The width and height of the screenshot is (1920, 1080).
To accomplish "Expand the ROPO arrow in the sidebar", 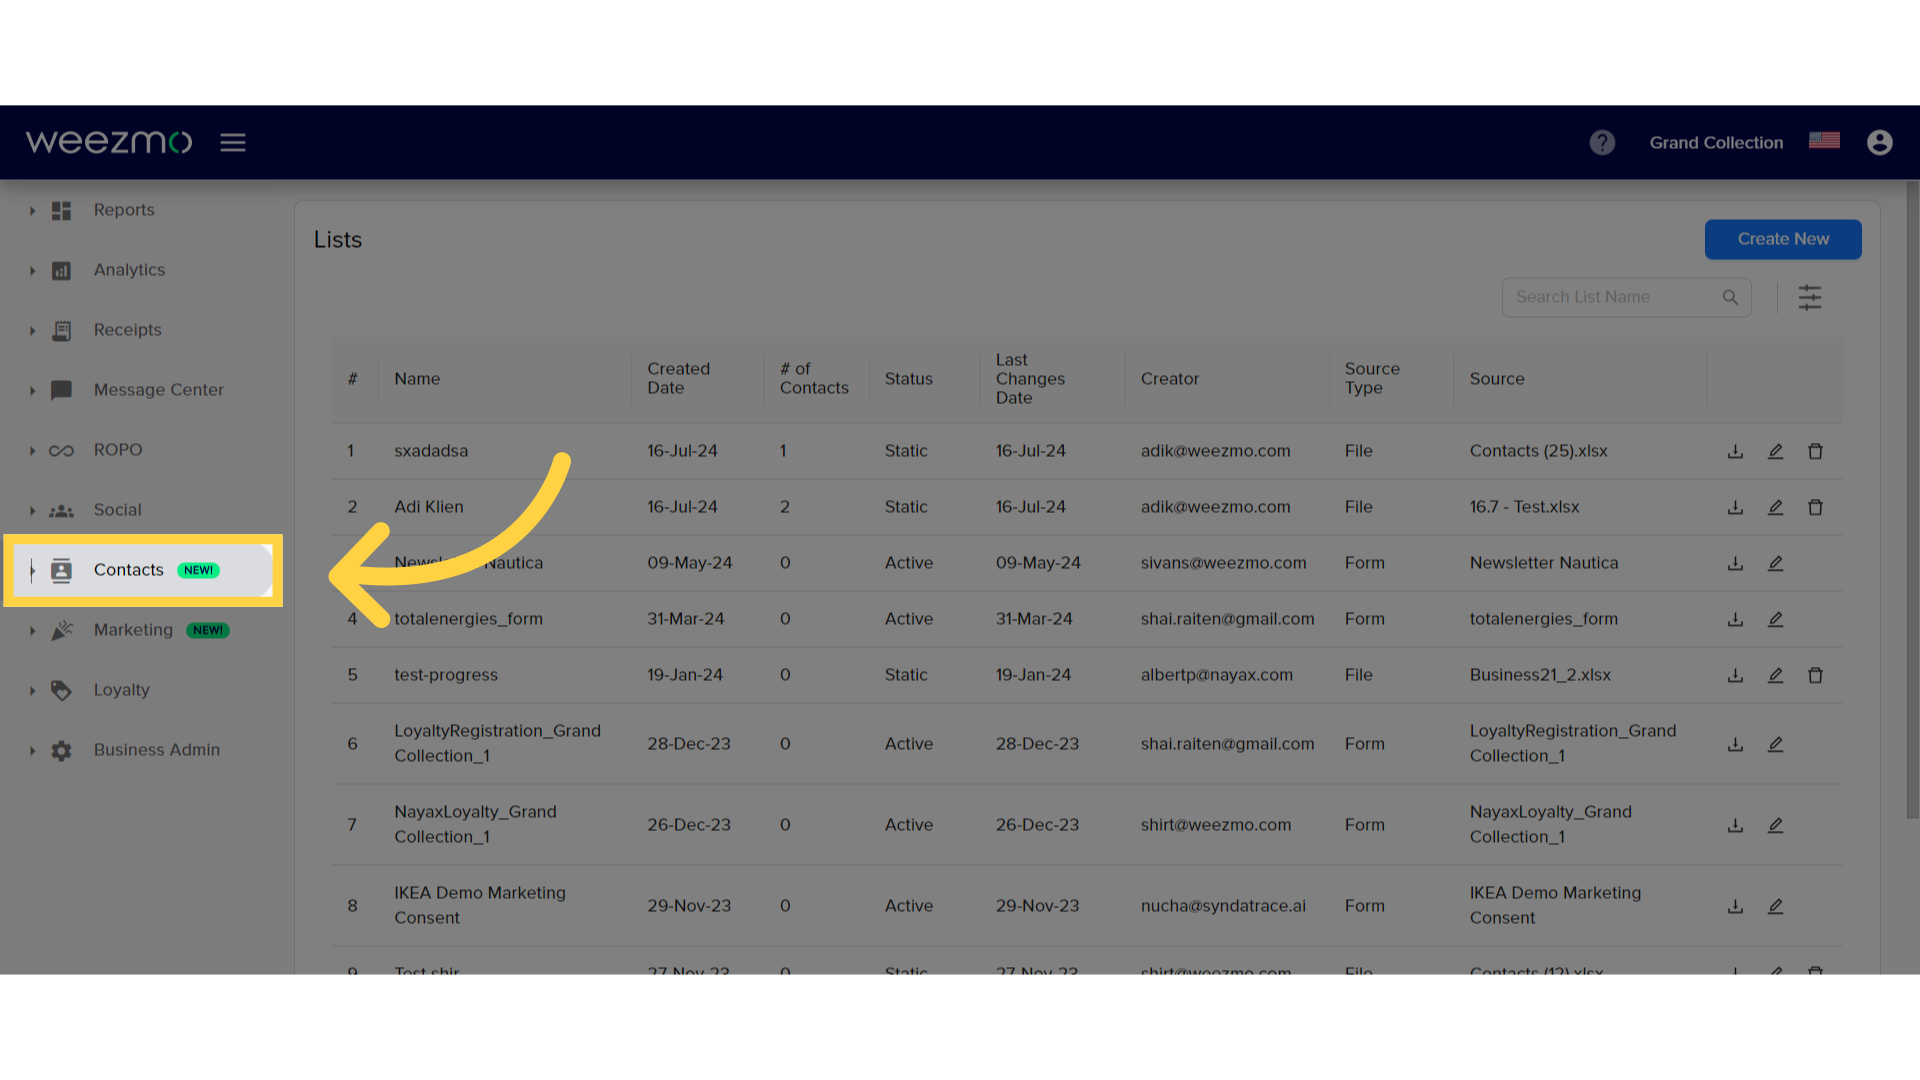I will tap(32, 451).
